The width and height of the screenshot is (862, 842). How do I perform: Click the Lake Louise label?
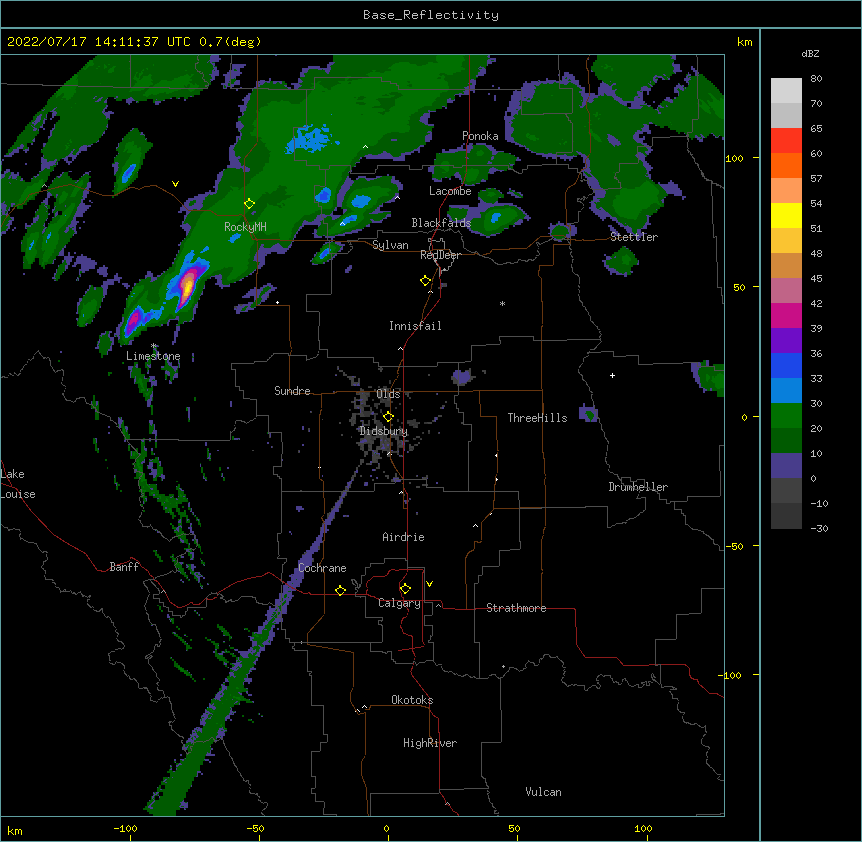pyautogui.click(x=18, y=484)
